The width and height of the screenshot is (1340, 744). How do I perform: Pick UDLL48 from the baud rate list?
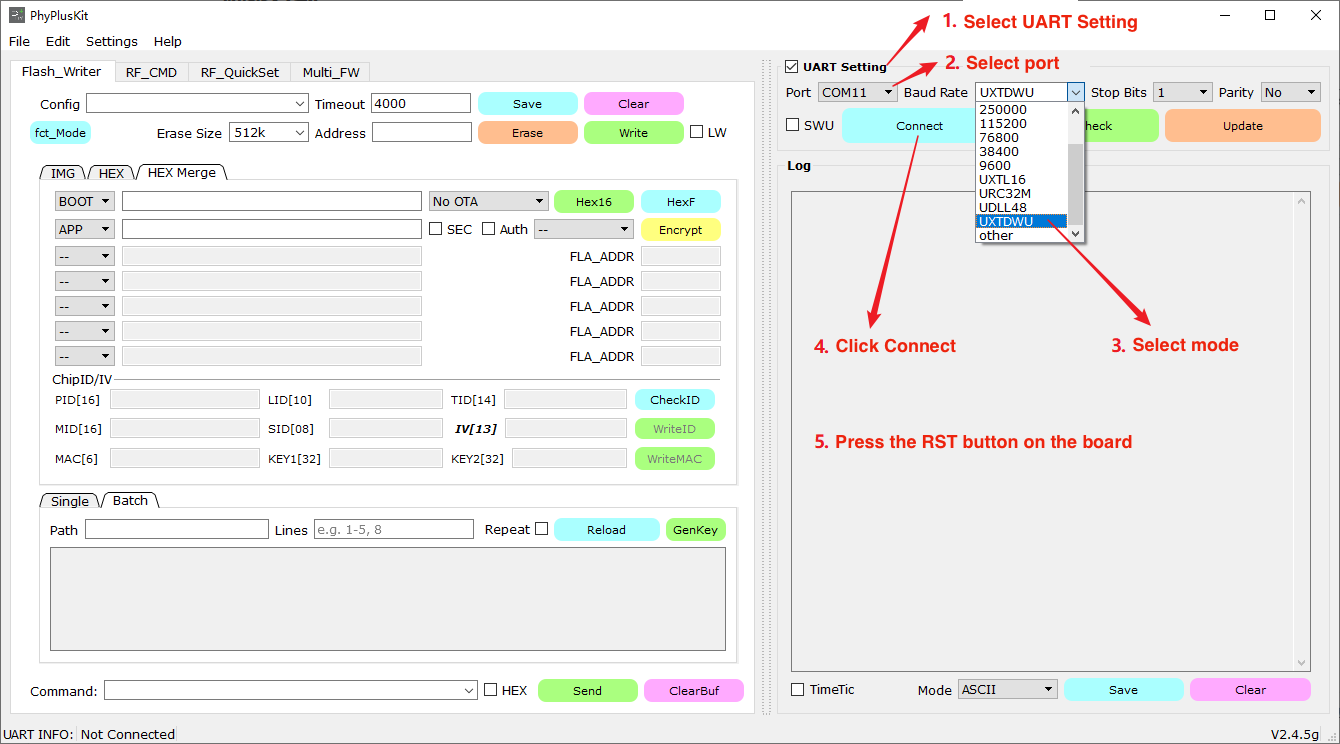pyautogui.click(x=1021, y=208)
